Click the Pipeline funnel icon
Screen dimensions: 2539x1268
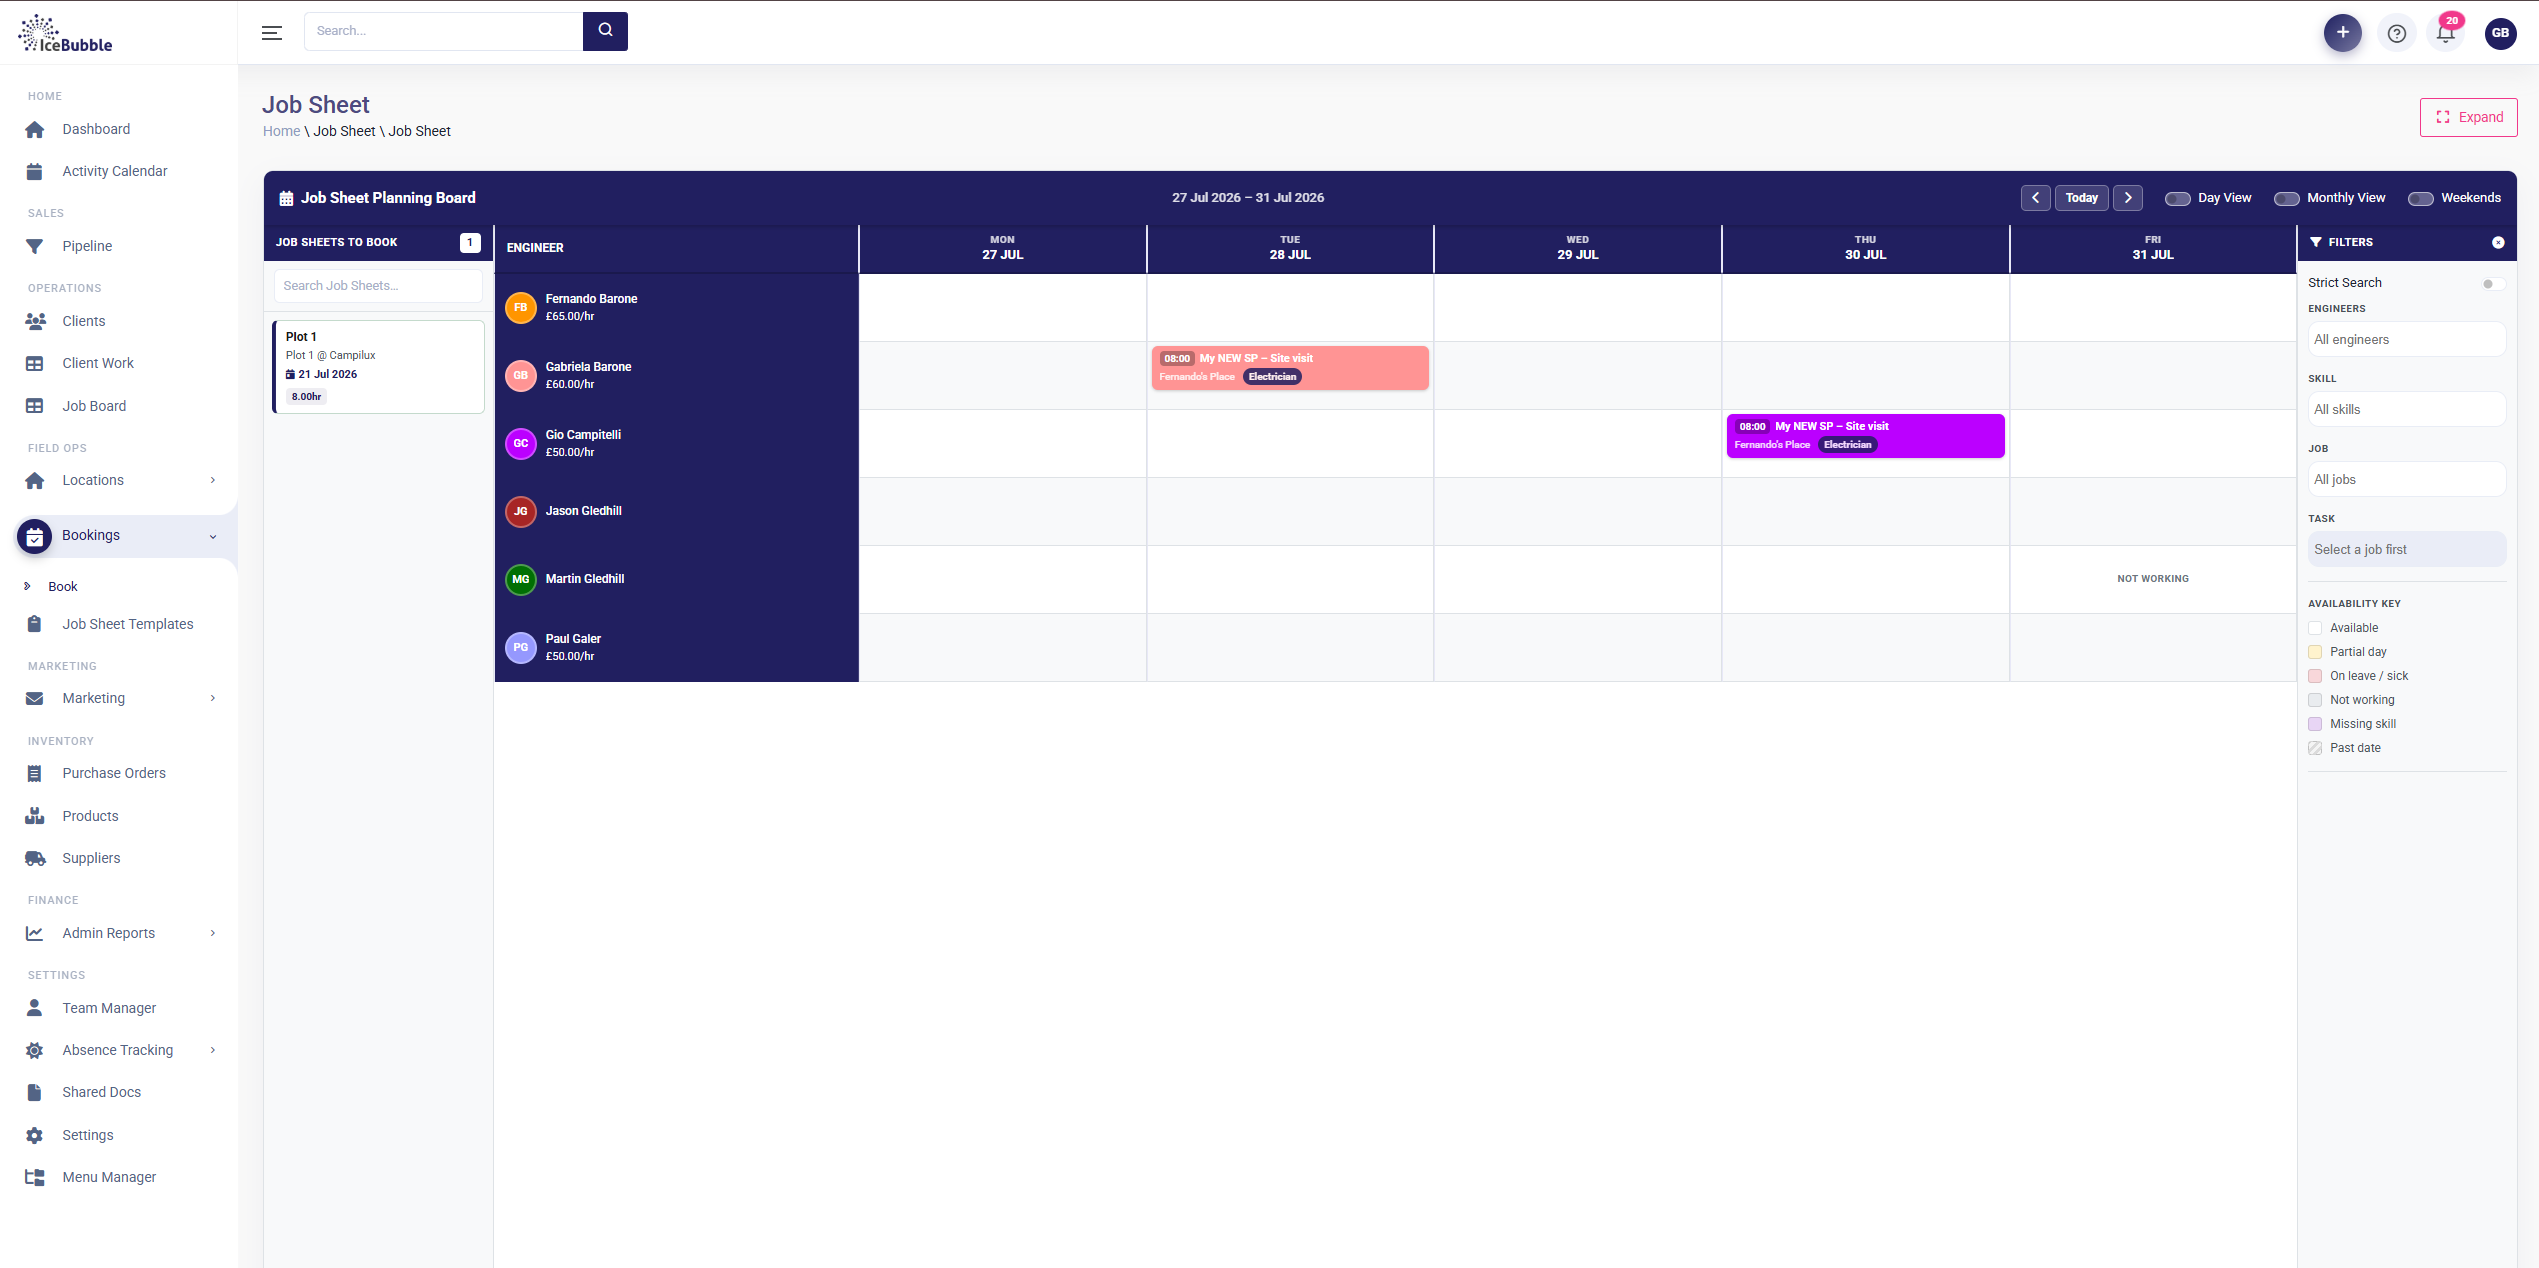pyautogui.click(x=35, y=246)
